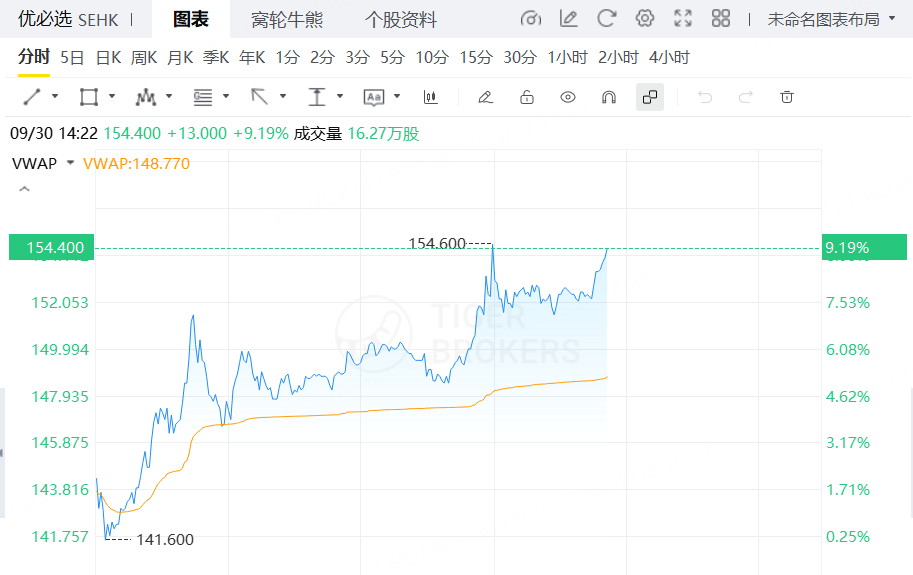Select the Fibonacci retracement lines tool
Image resolution: width=913 pixels, height=575 pixels.
(203, 97)
